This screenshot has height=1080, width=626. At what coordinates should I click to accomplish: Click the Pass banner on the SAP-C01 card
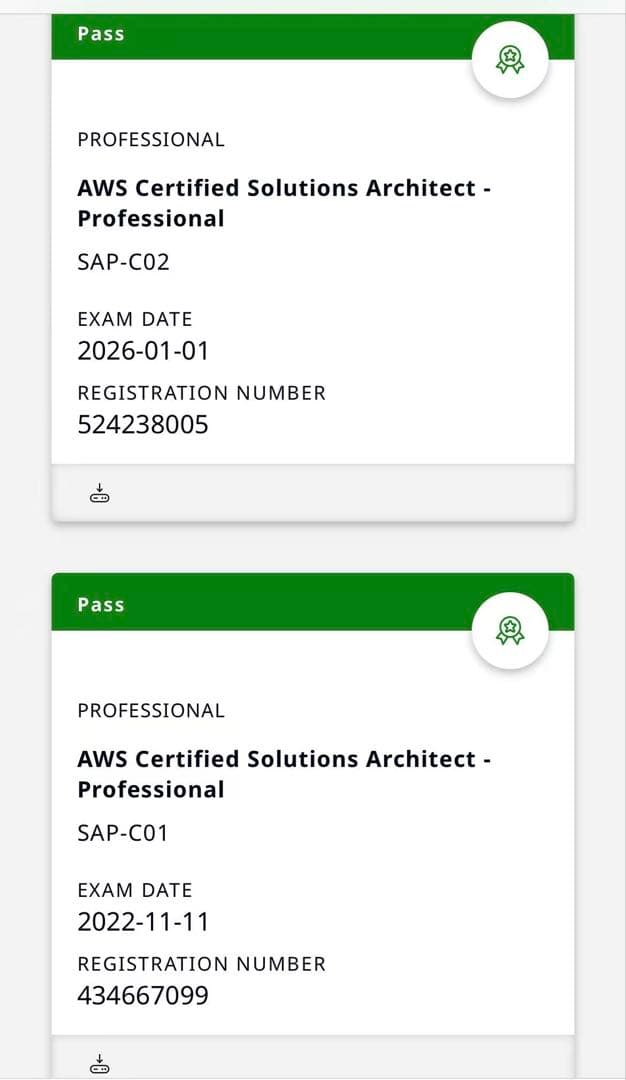(100, 604)
